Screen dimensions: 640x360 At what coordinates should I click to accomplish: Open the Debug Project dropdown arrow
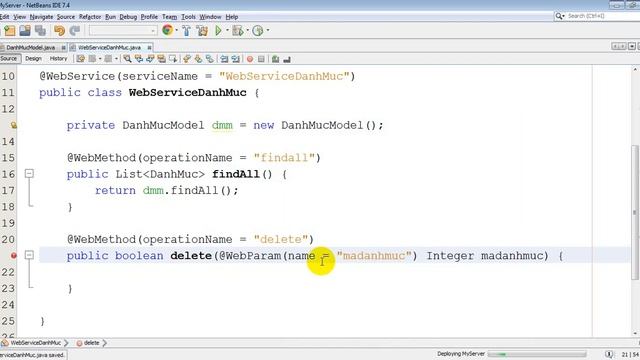[247, 31]
